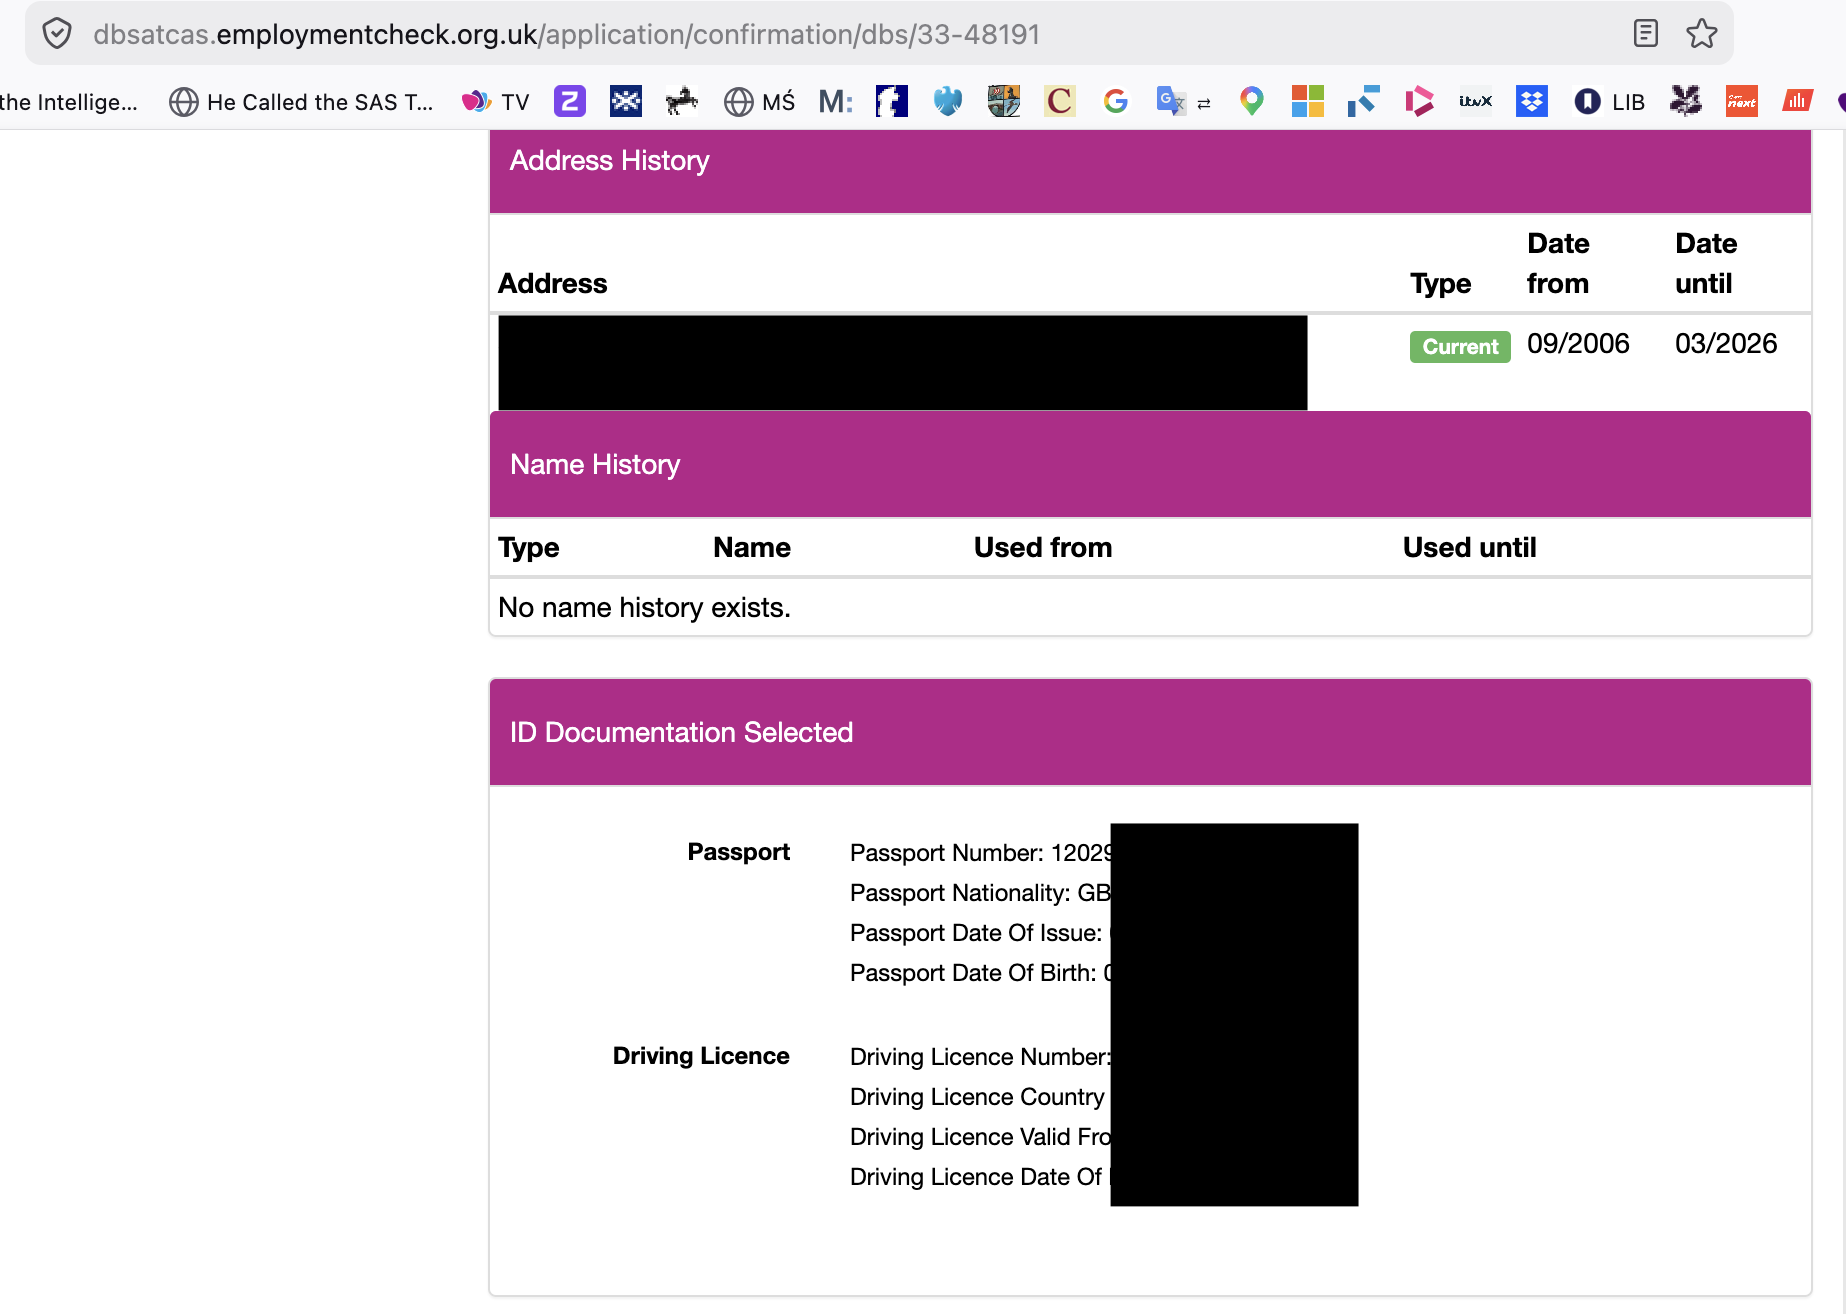Open the TV bookmark

coord(496,101)
